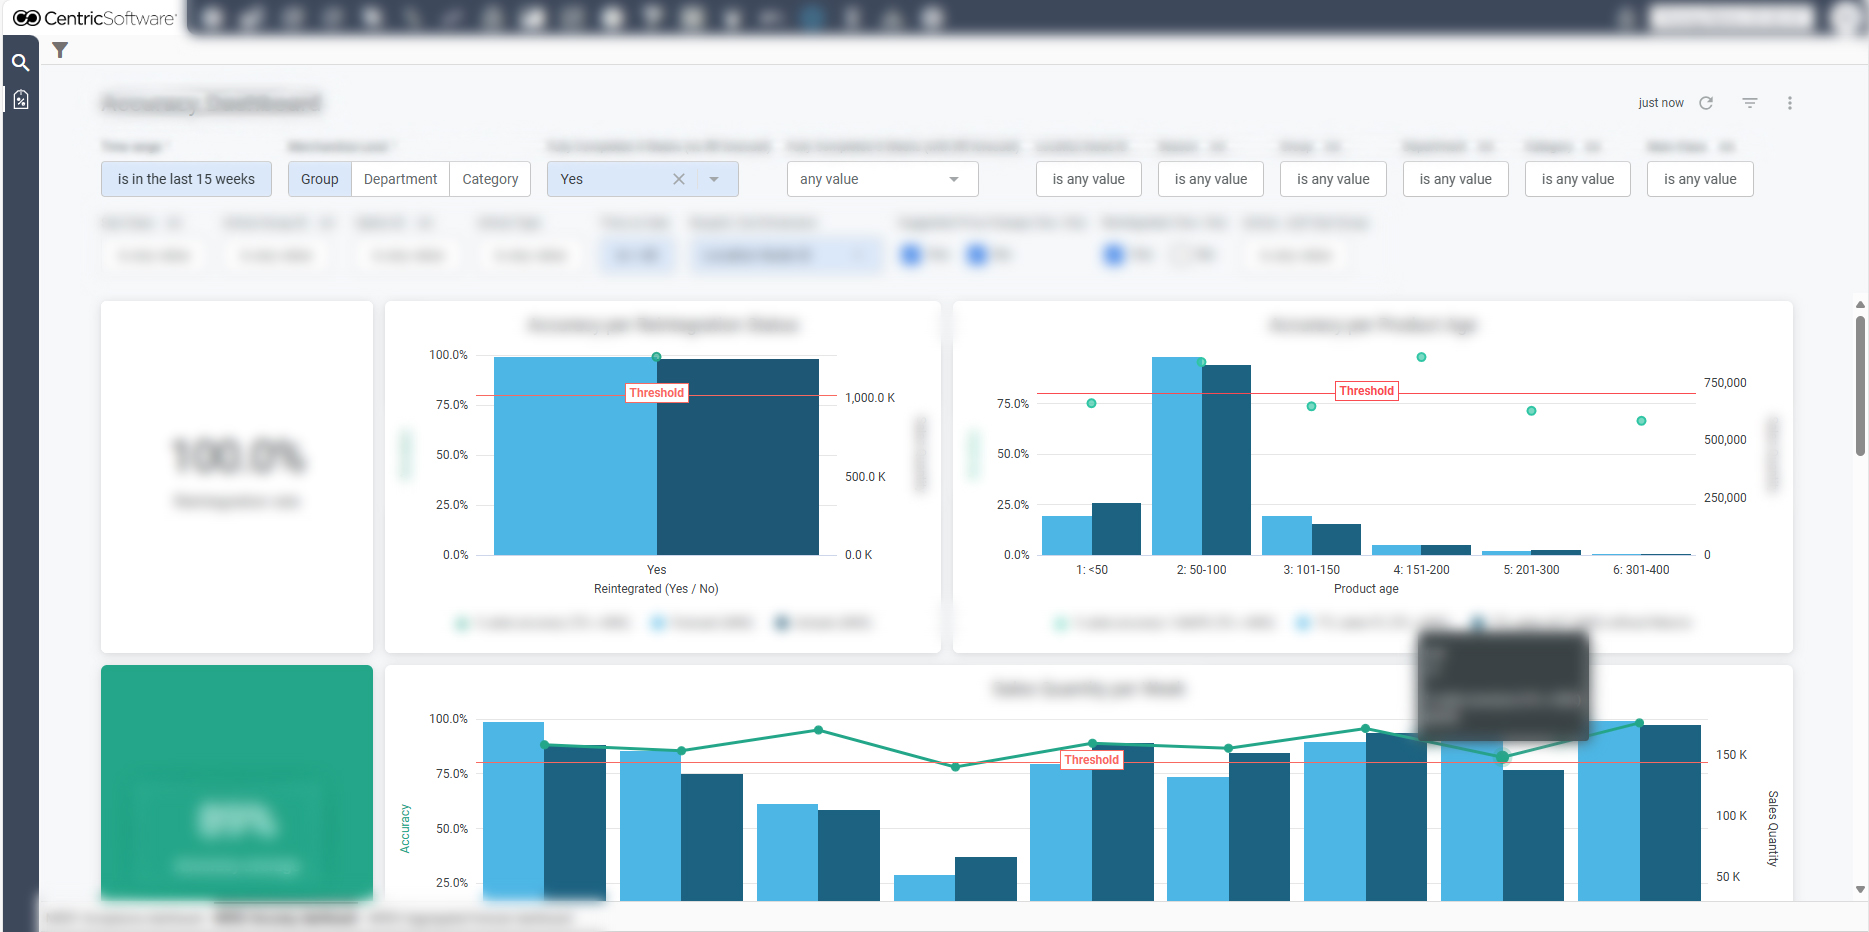Click Threshold label in the Reintegrated chart
Viewport: 1869px width, 932px height.
tap(657, 393)
